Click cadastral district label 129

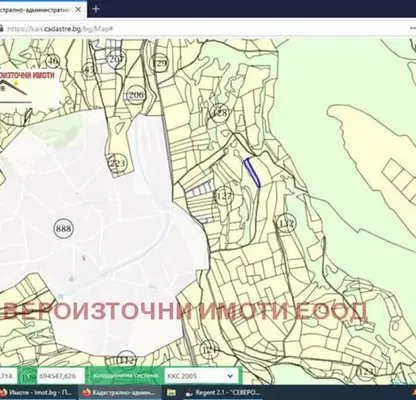coord(160,62)
